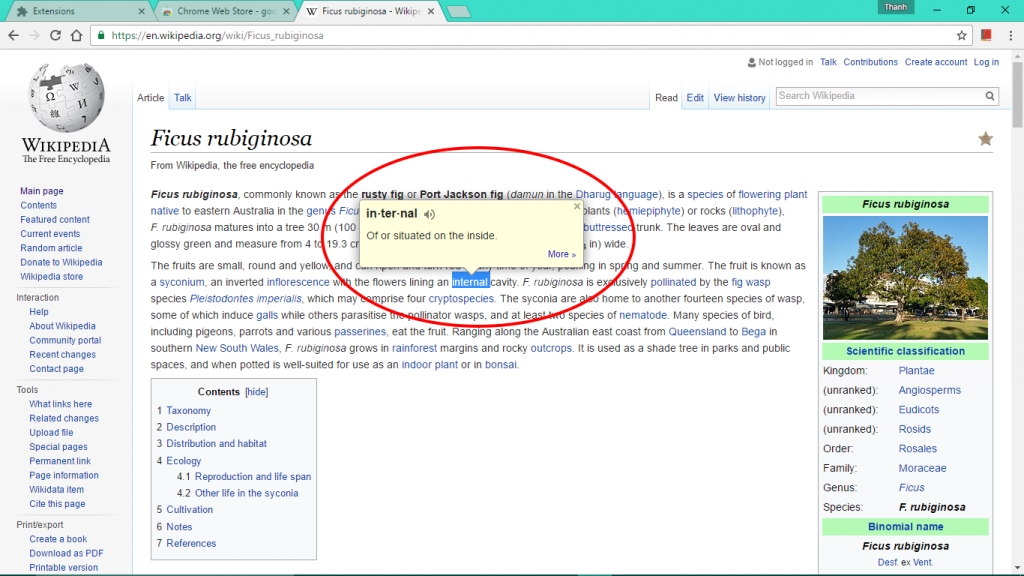Jump to the Cultivation section

pyautogui.click(x=189, y=509)
